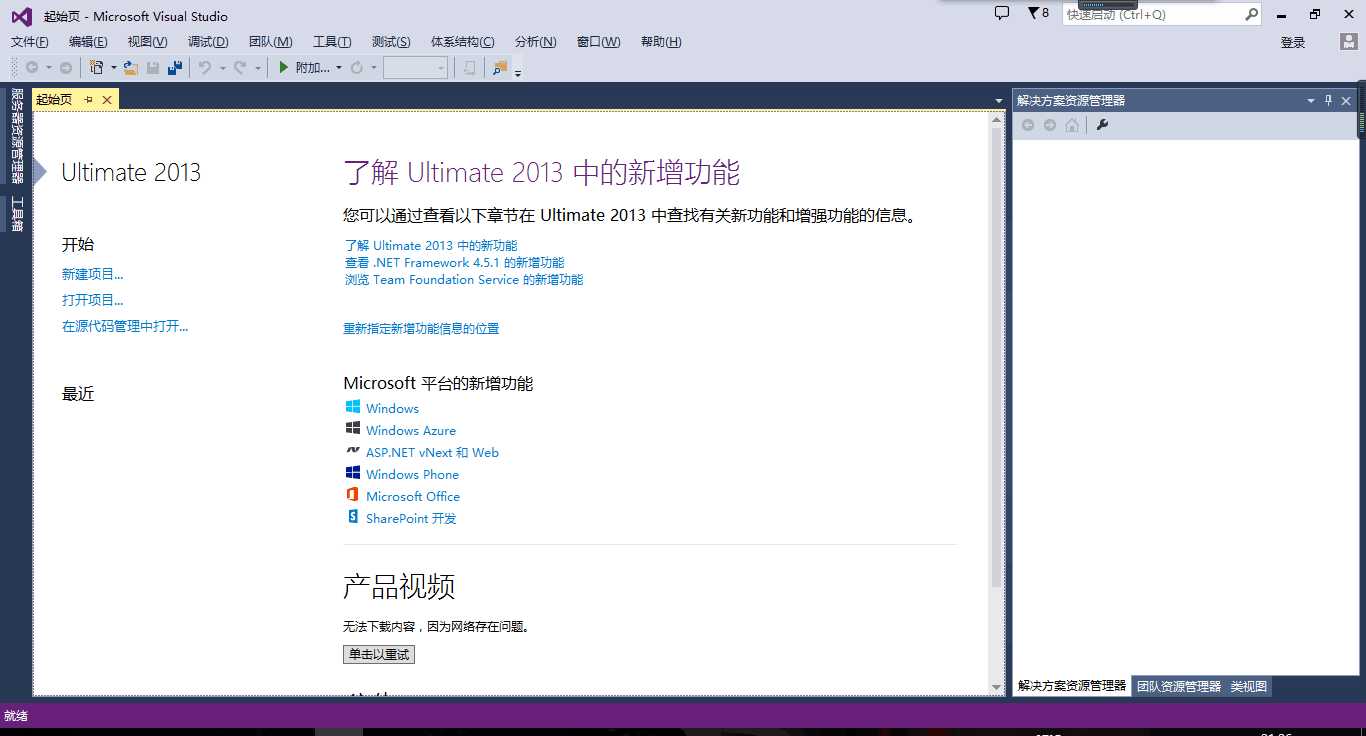This screenshot has height=736, width=1366.
Task: Open the toolbar options overflow arrow
Action: click(518, 72)
